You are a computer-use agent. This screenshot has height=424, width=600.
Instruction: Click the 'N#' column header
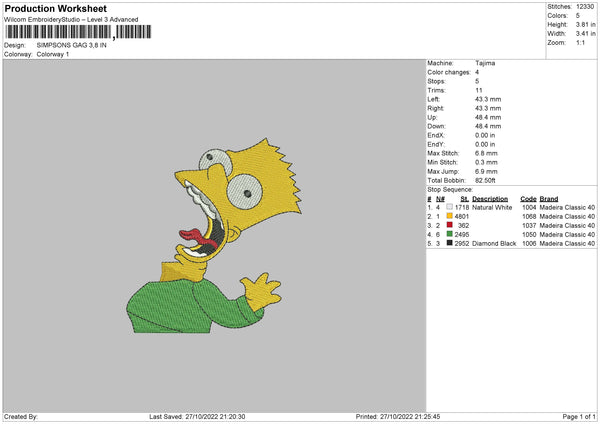[440, 199]
